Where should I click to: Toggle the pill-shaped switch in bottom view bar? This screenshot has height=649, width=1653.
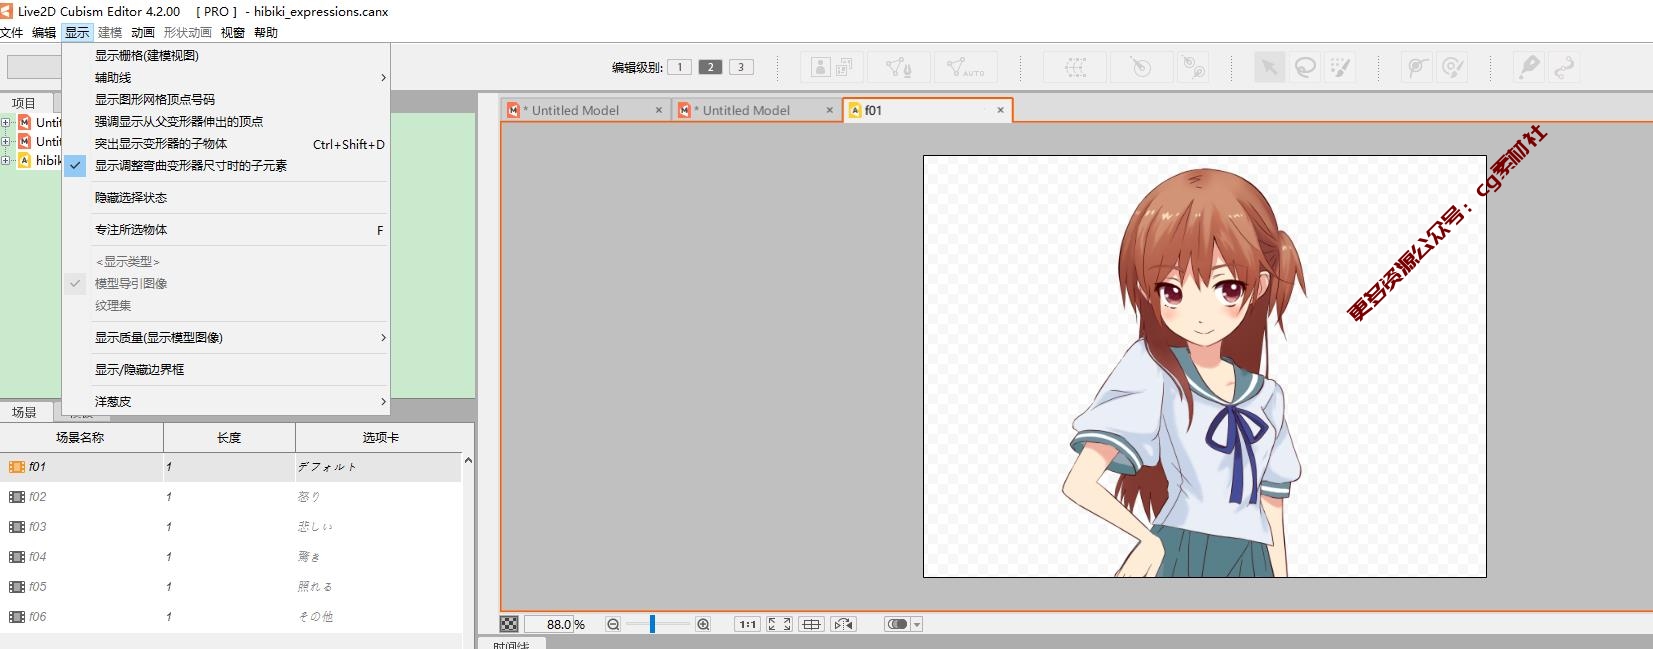(897, 624)
